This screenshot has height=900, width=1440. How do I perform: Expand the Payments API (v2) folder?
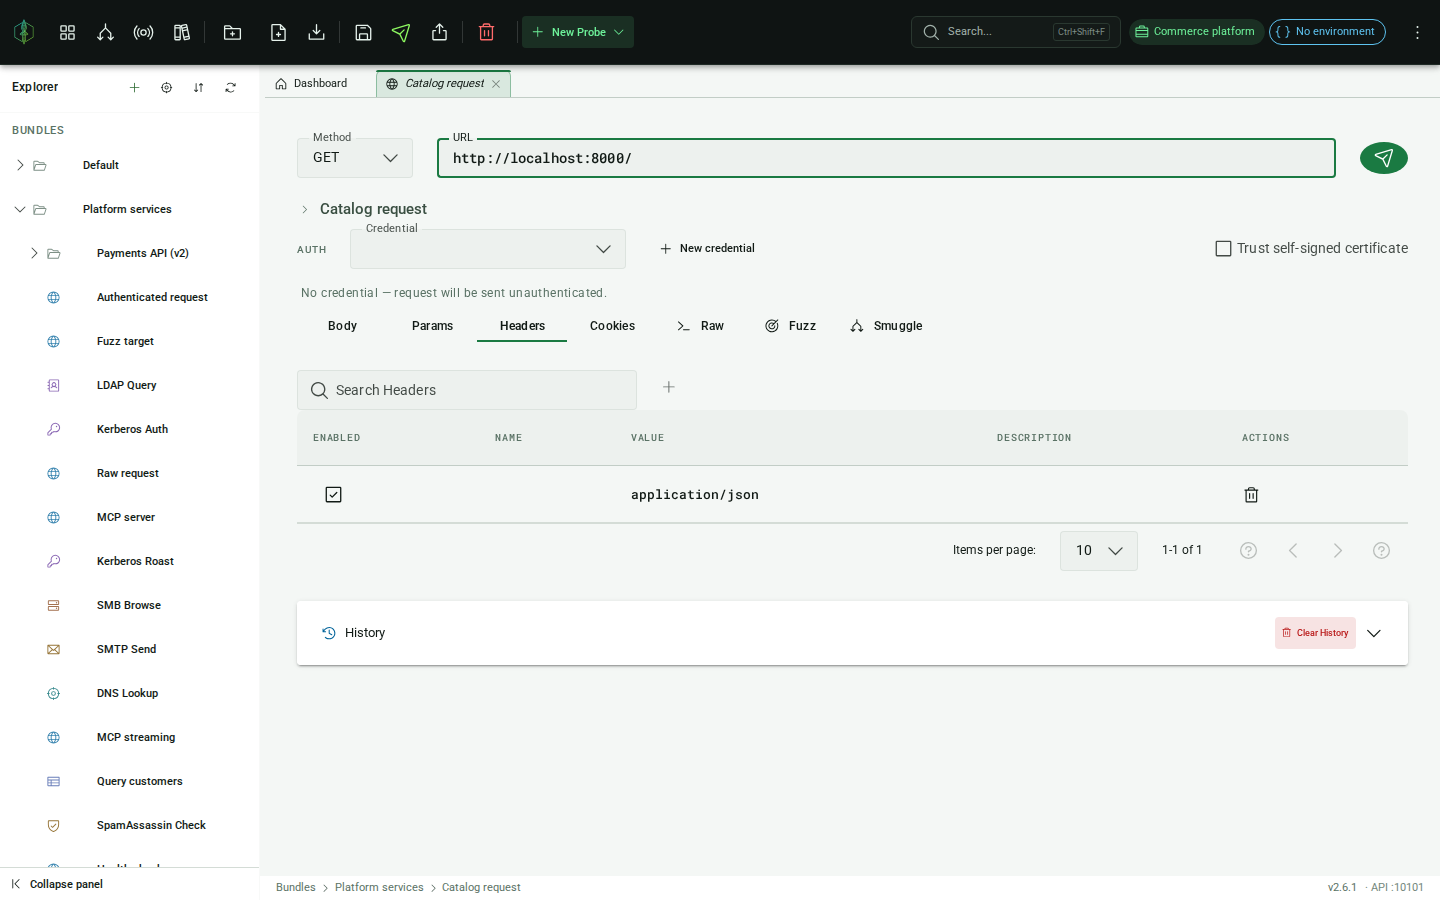click(x=34, y=253)
